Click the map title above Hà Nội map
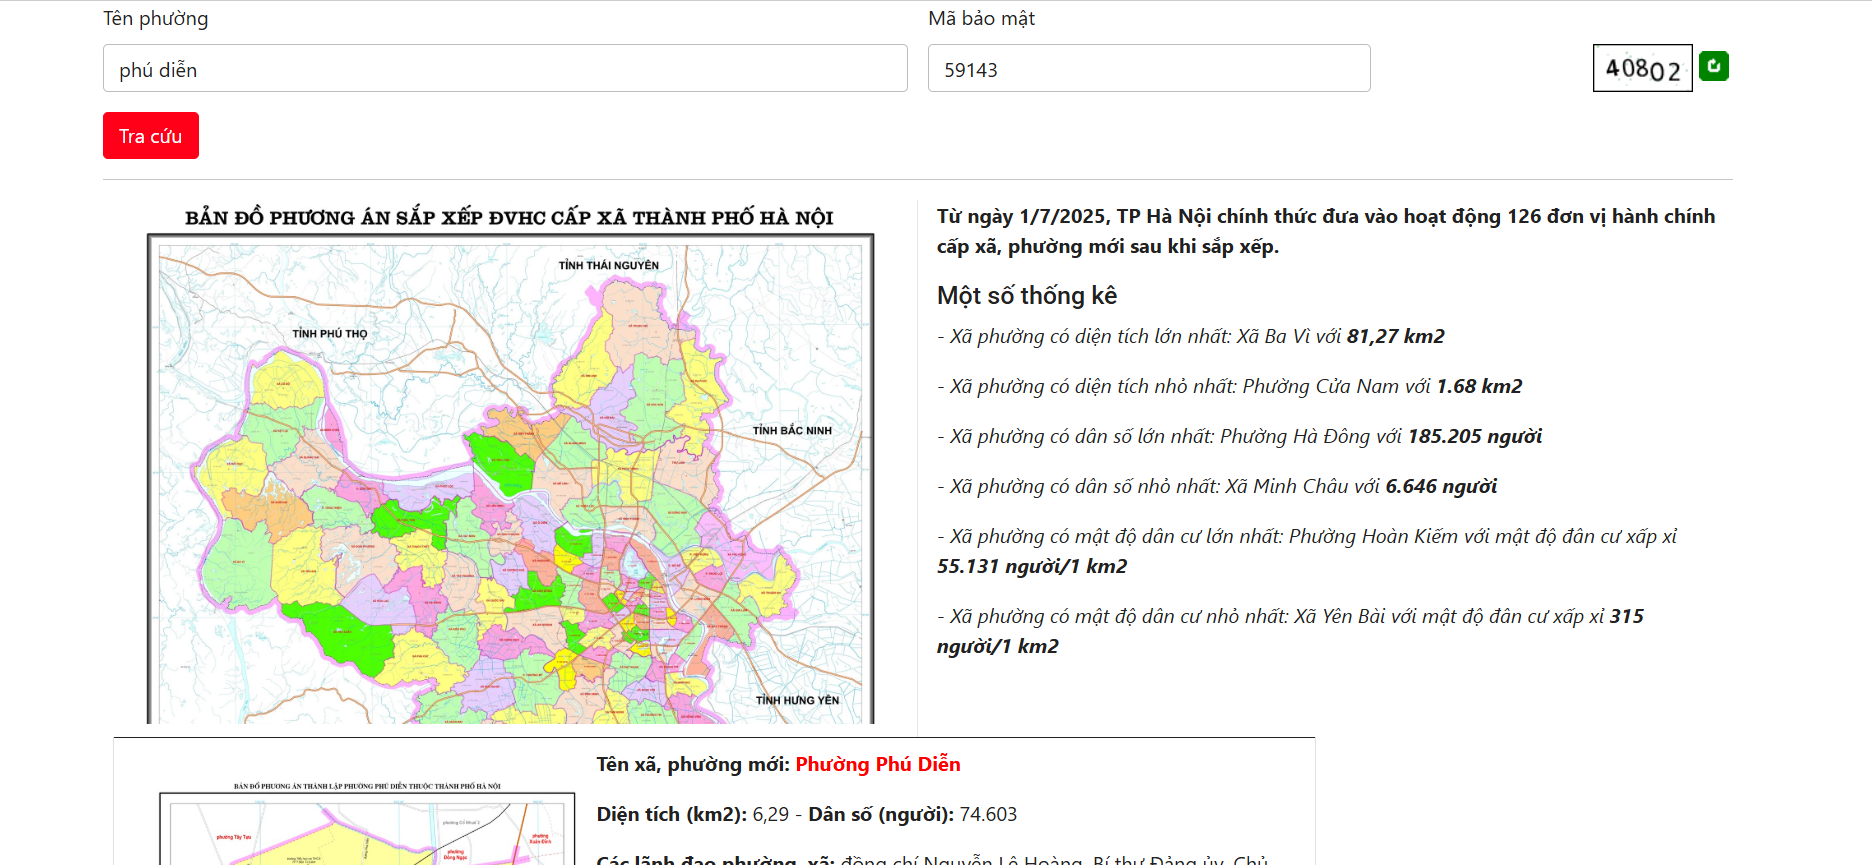The width and height of the screenshot is (1872, 865). pyautogui.click(x=509, y=218)
